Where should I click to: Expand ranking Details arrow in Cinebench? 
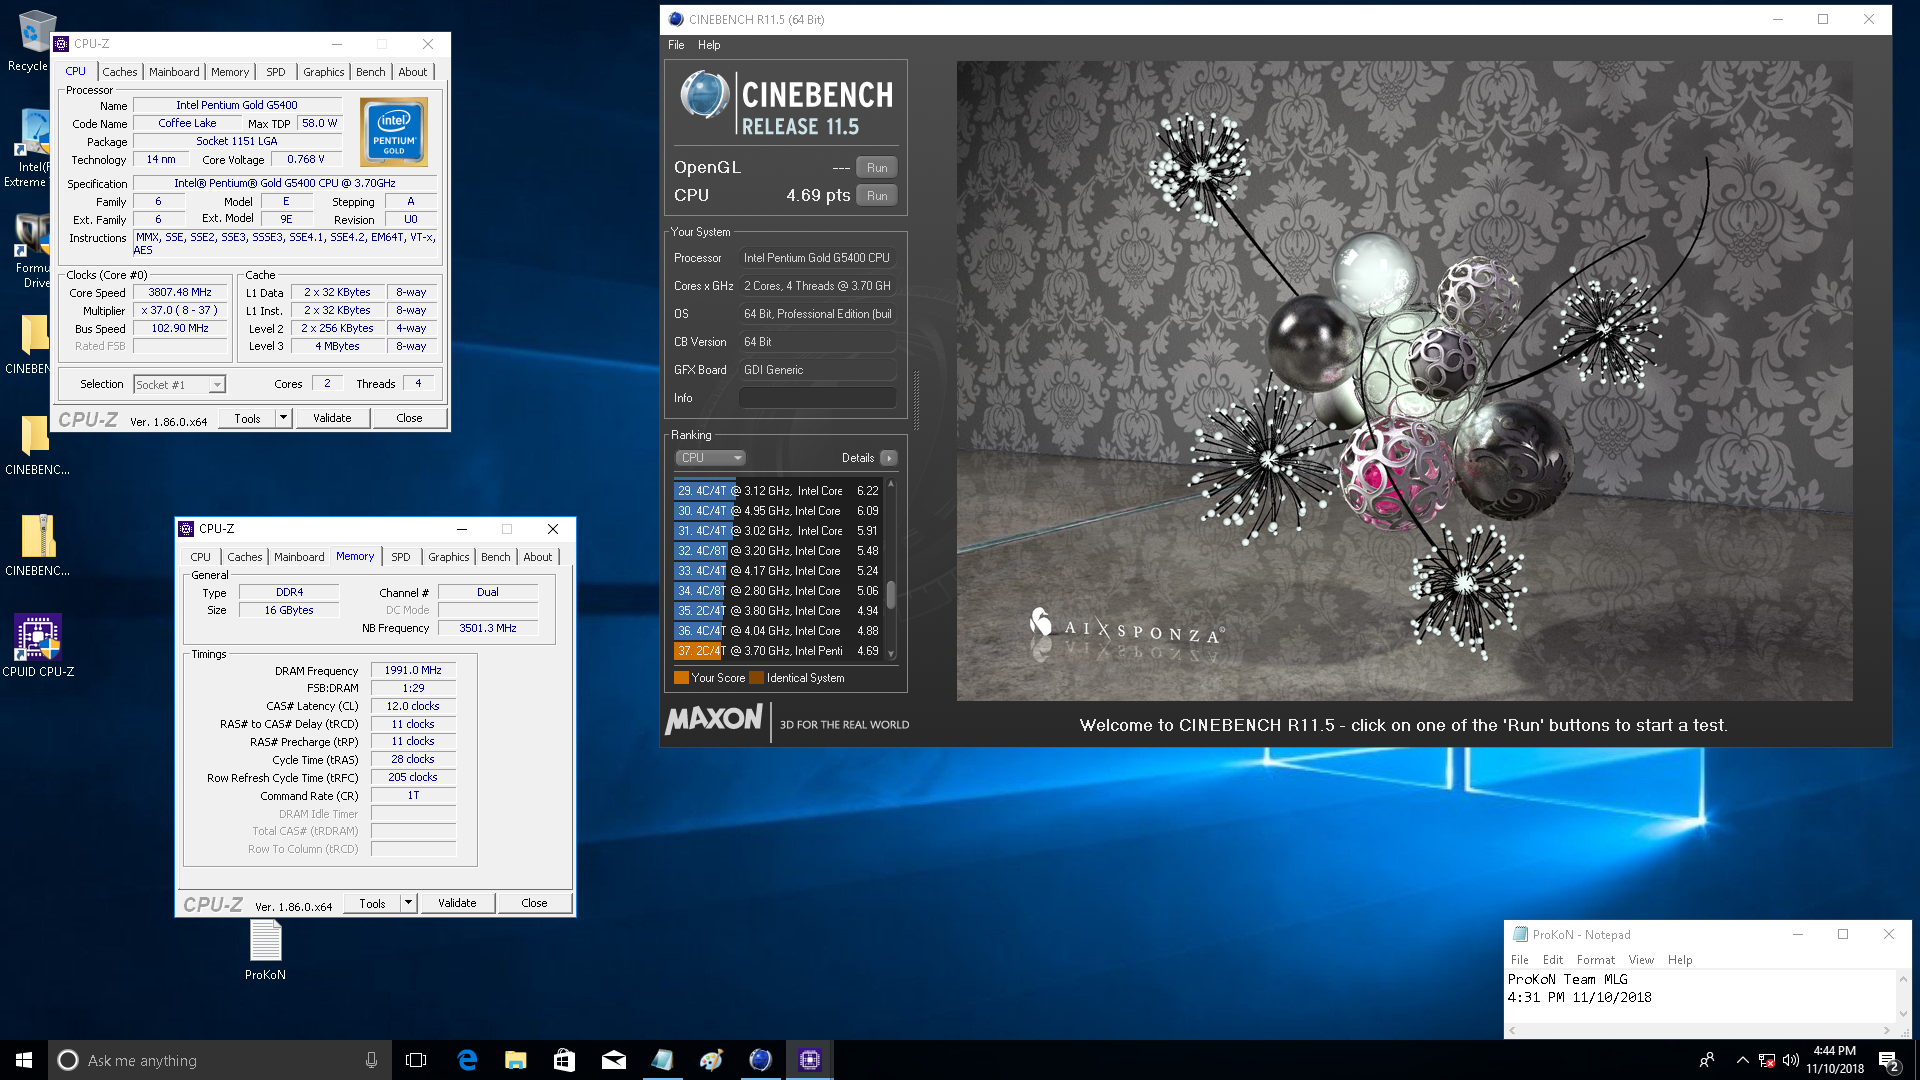(x=888, y=458)
